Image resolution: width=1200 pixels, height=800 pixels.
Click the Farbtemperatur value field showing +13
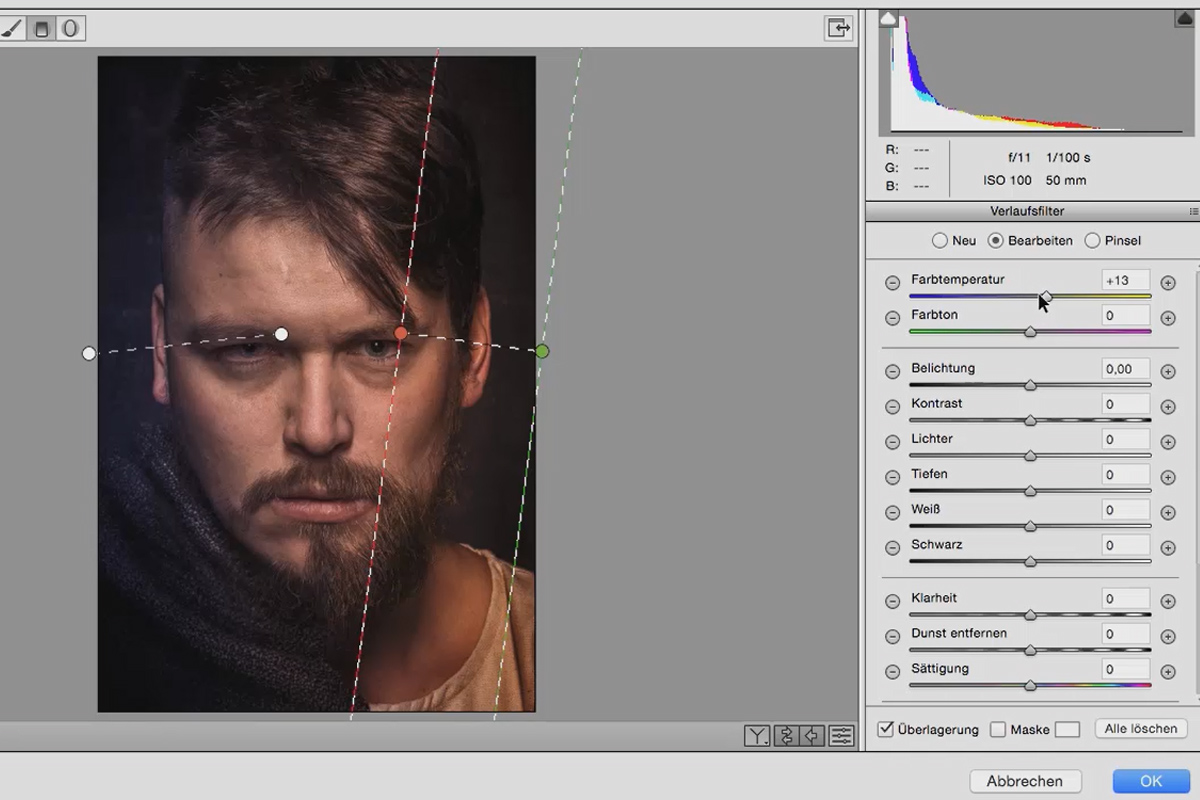(x=1124, y=281)
